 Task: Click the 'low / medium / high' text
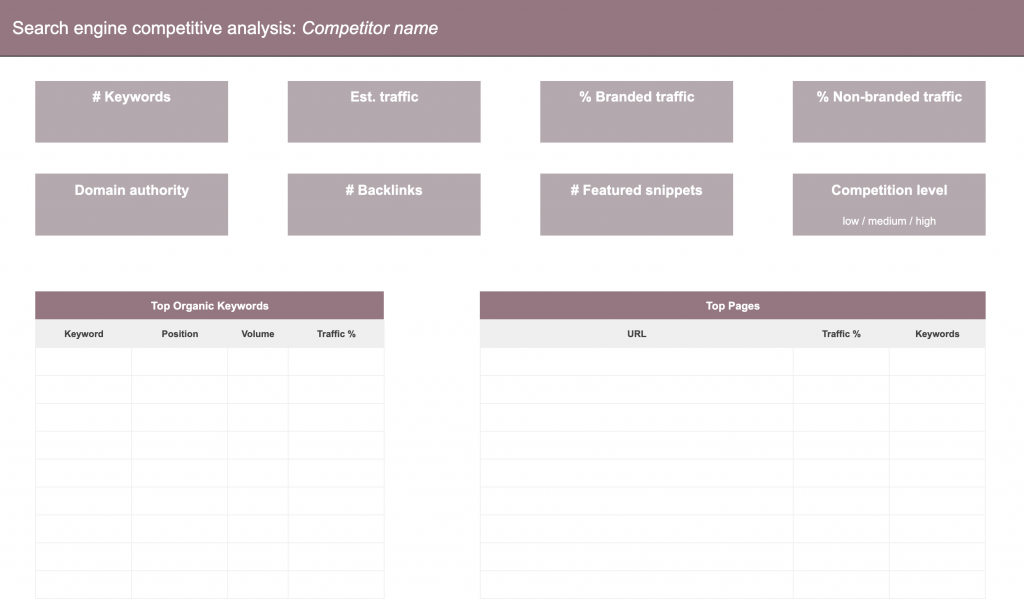[x=889, y=221]
